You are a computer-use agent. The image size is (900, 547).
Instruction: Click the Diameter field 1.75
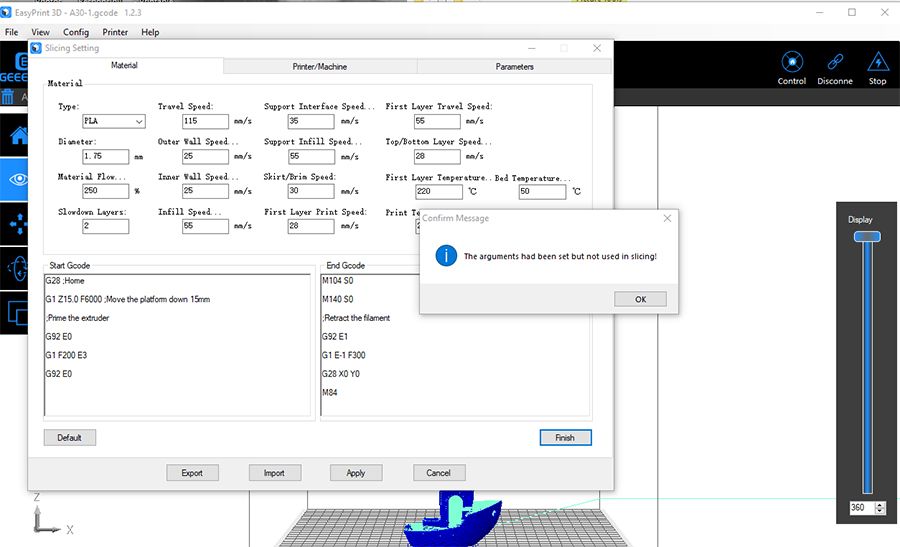[106, 156]
